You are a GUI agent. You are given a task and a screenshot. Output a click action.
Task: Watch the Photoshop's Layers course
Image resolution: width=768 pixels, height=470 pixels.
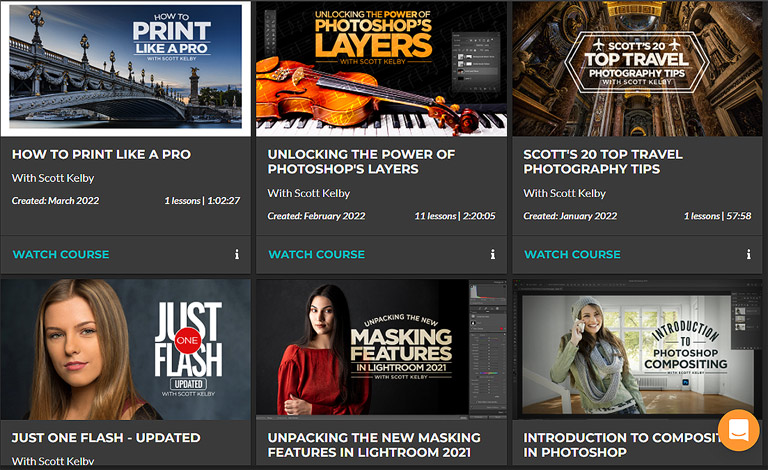pyautogui.click(x=317, y=255)
